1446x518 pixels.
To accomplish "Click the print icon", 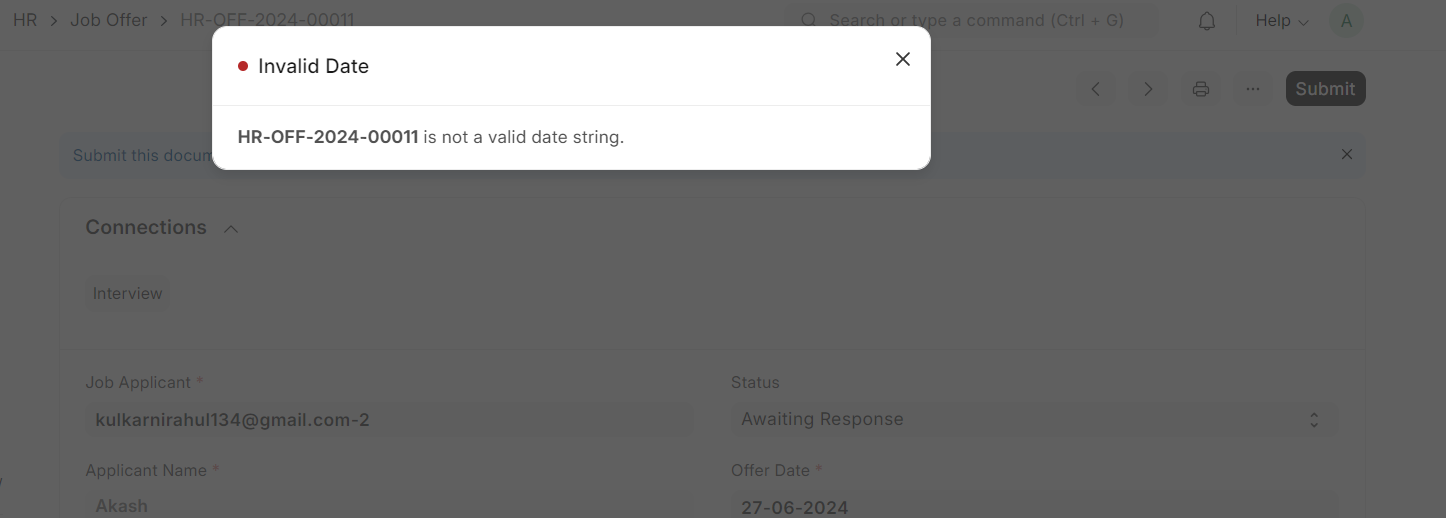I will point(1201,89).
